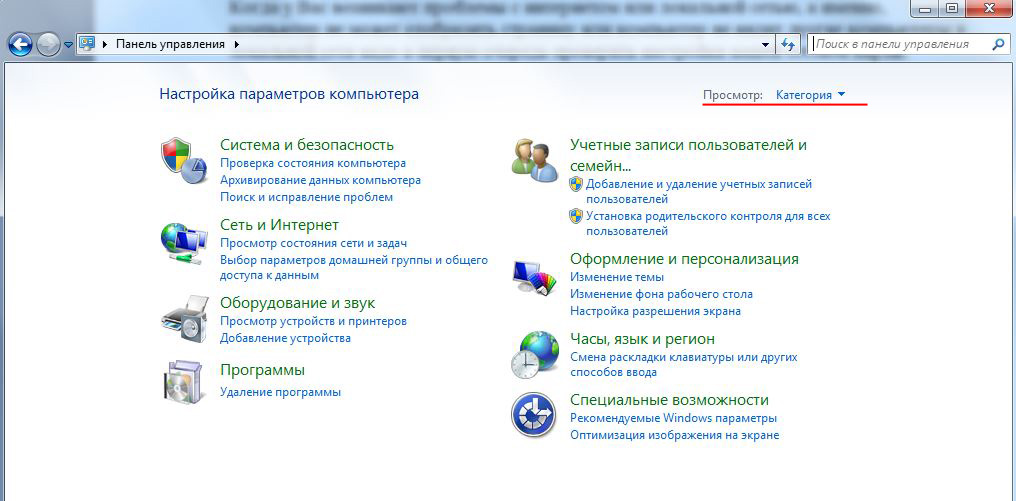Open Система и безопасность category
Viewport: 1016px width, 501px height.
pyautogui.click(x=307, y=145)
